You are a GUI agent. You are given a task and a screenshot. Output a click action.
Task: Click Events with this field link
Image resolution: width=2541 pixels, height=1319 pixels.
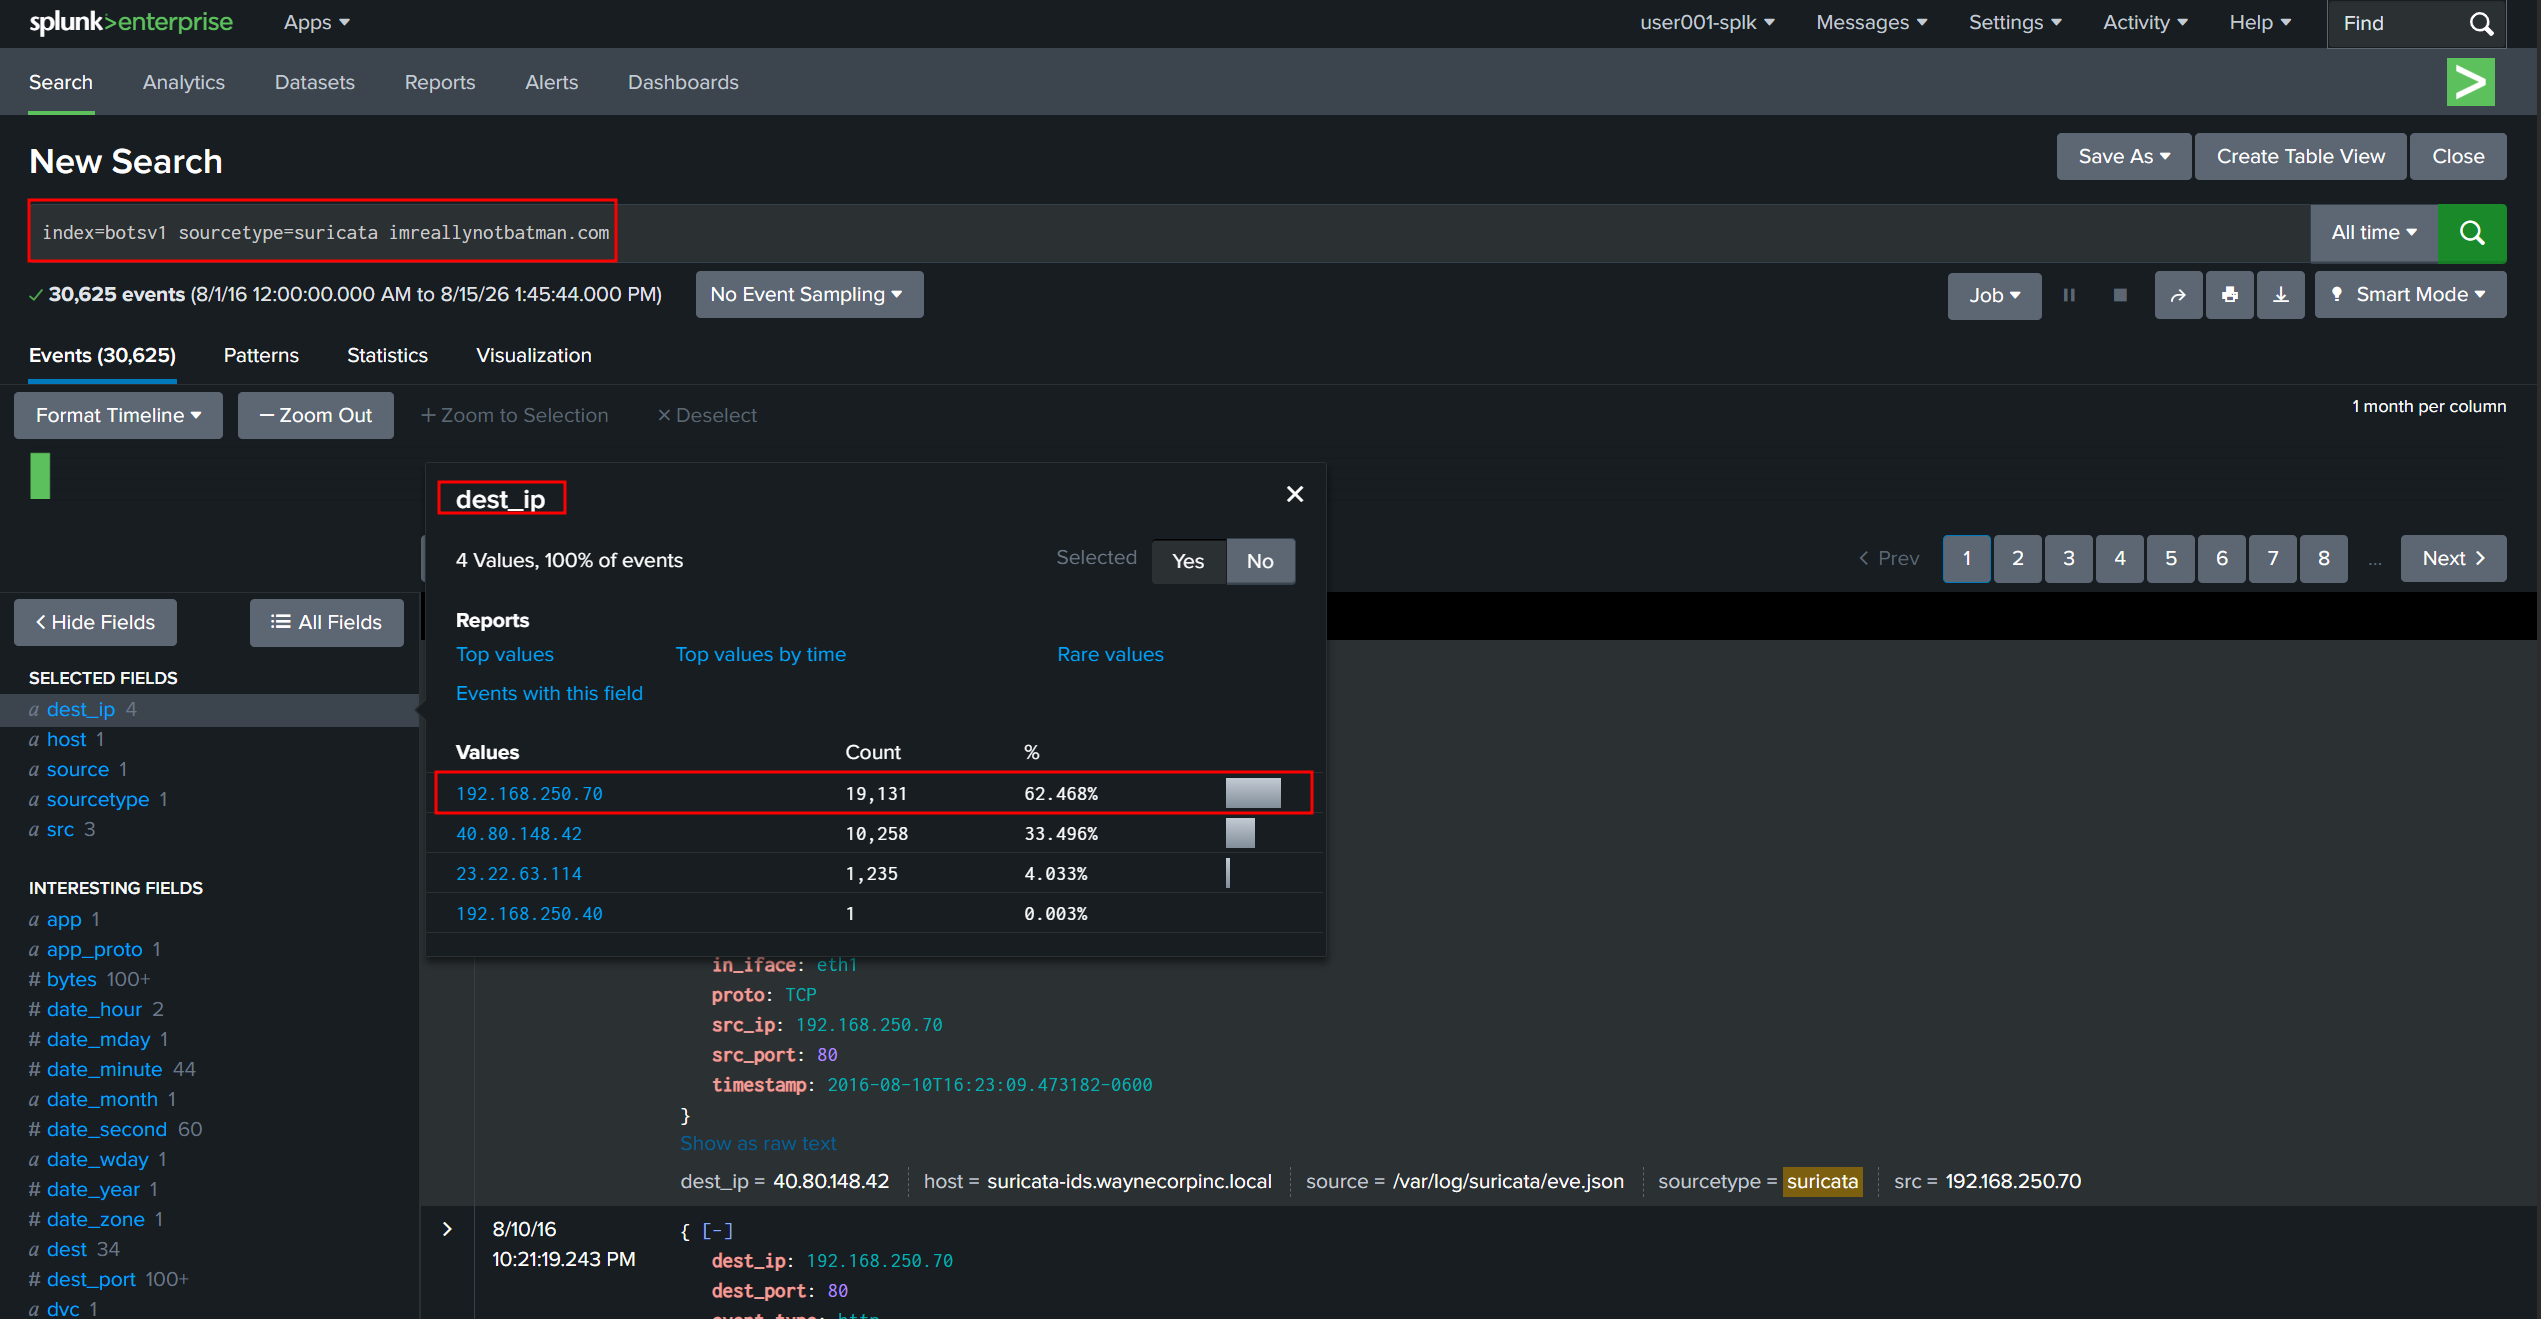click(550, 693)
